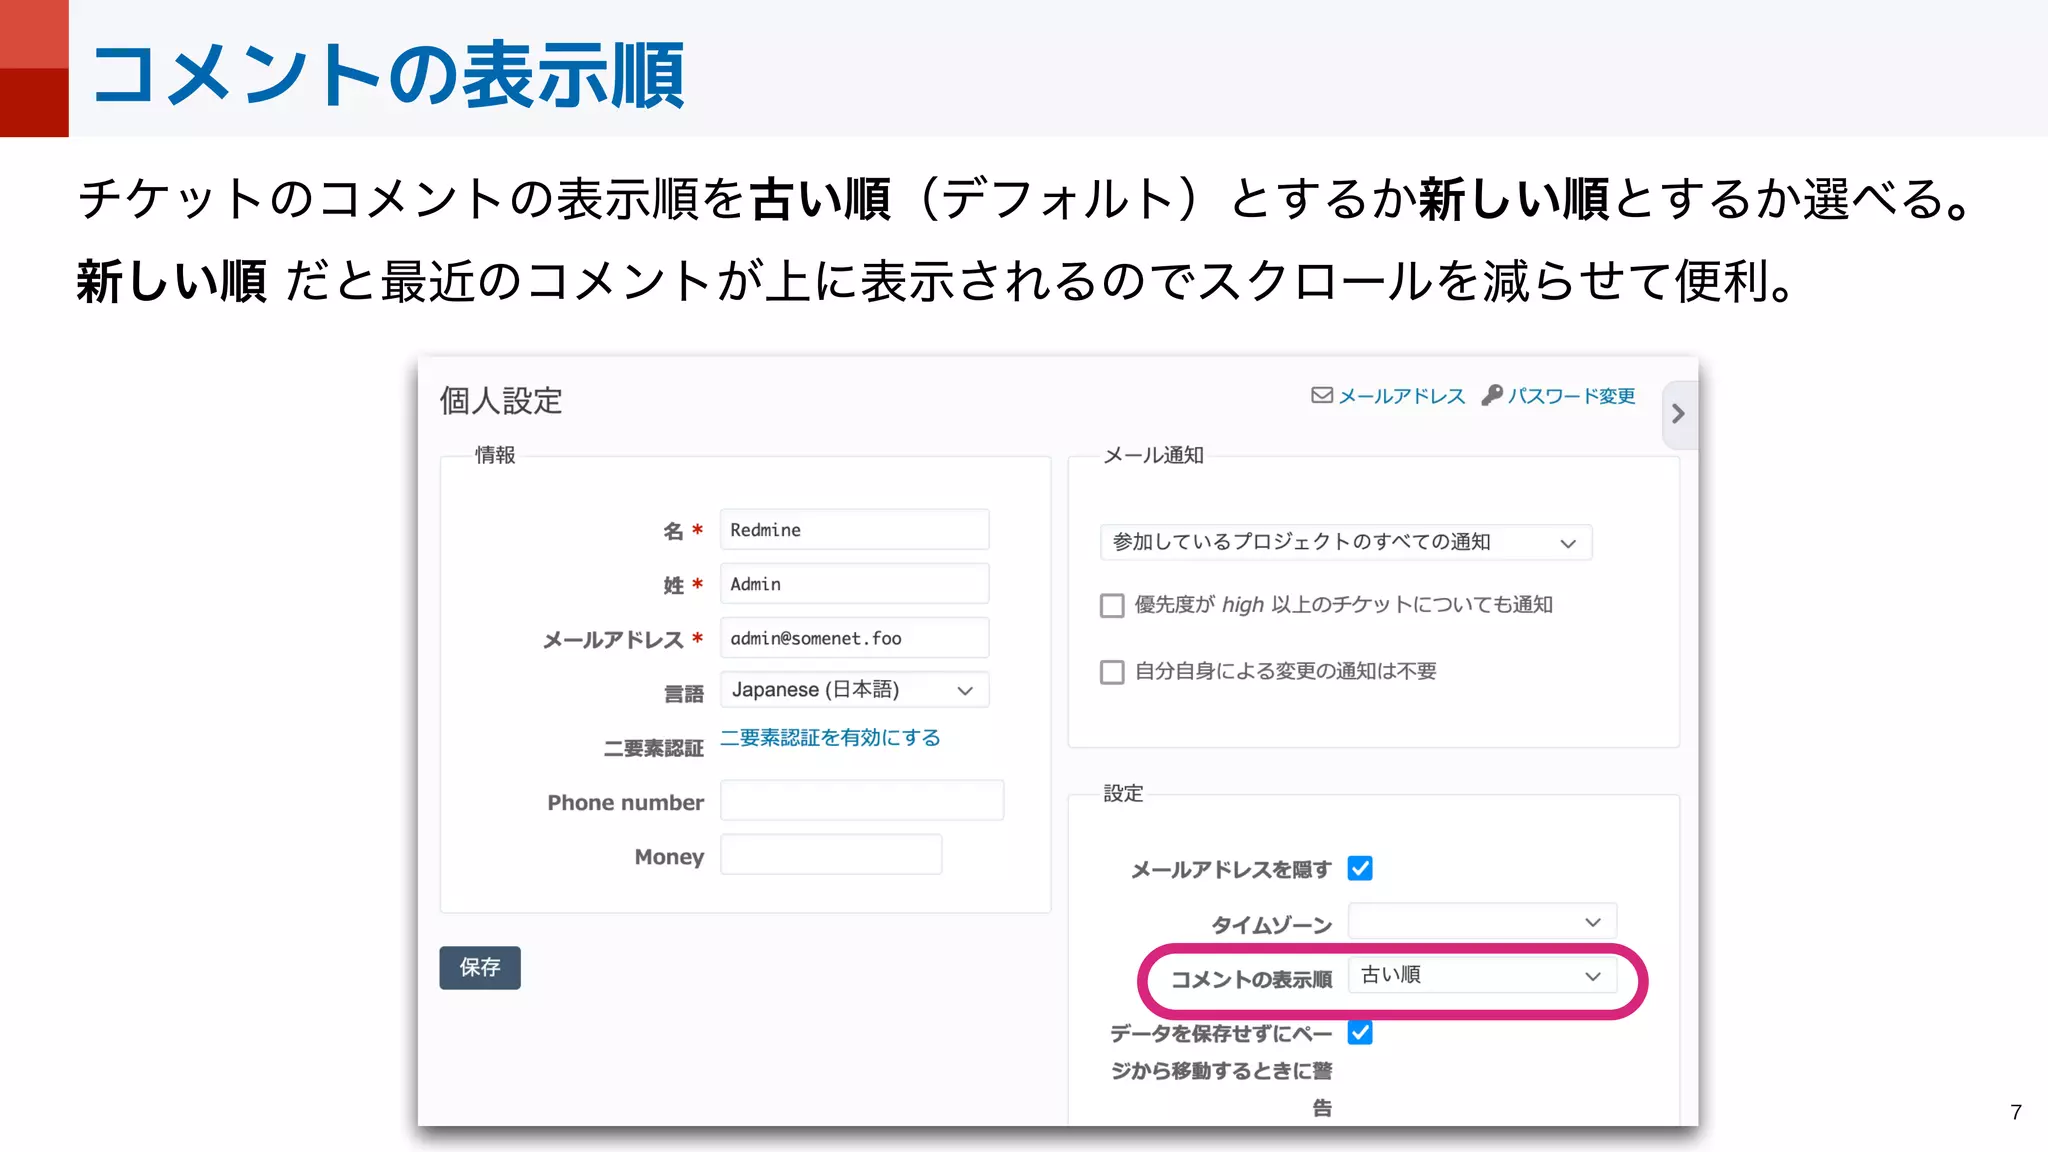Expand the タイムゾーン dropdown

(1481, 921)
